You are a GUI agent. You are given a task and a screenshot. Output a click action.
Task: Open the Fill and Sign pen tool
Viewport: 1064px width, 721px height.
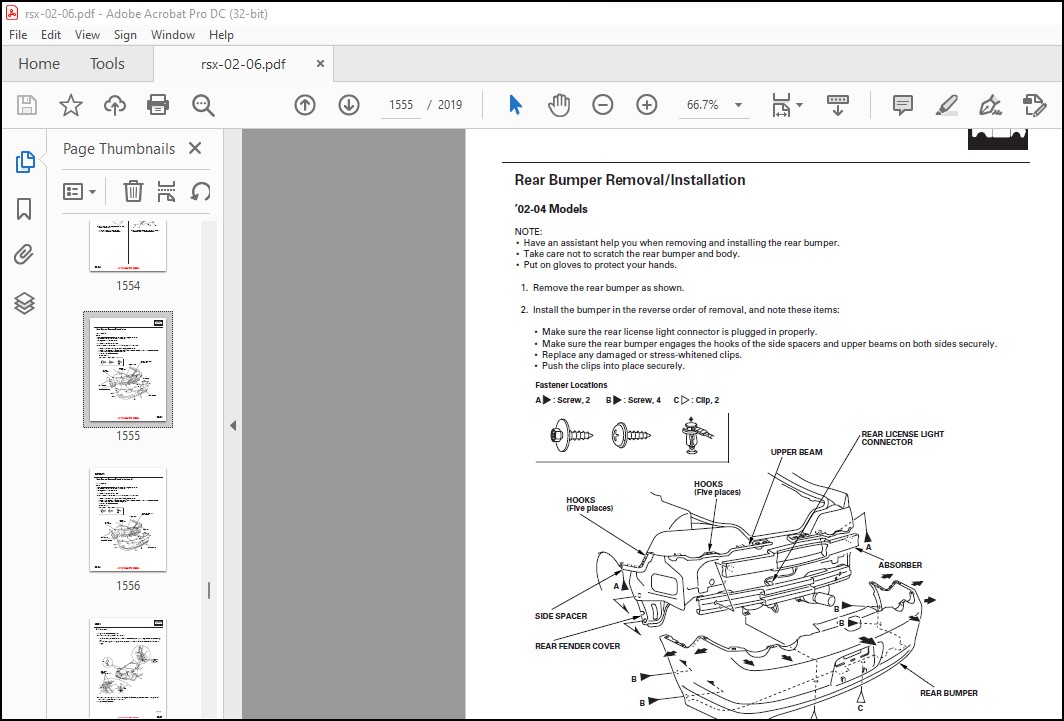point(990,105)
